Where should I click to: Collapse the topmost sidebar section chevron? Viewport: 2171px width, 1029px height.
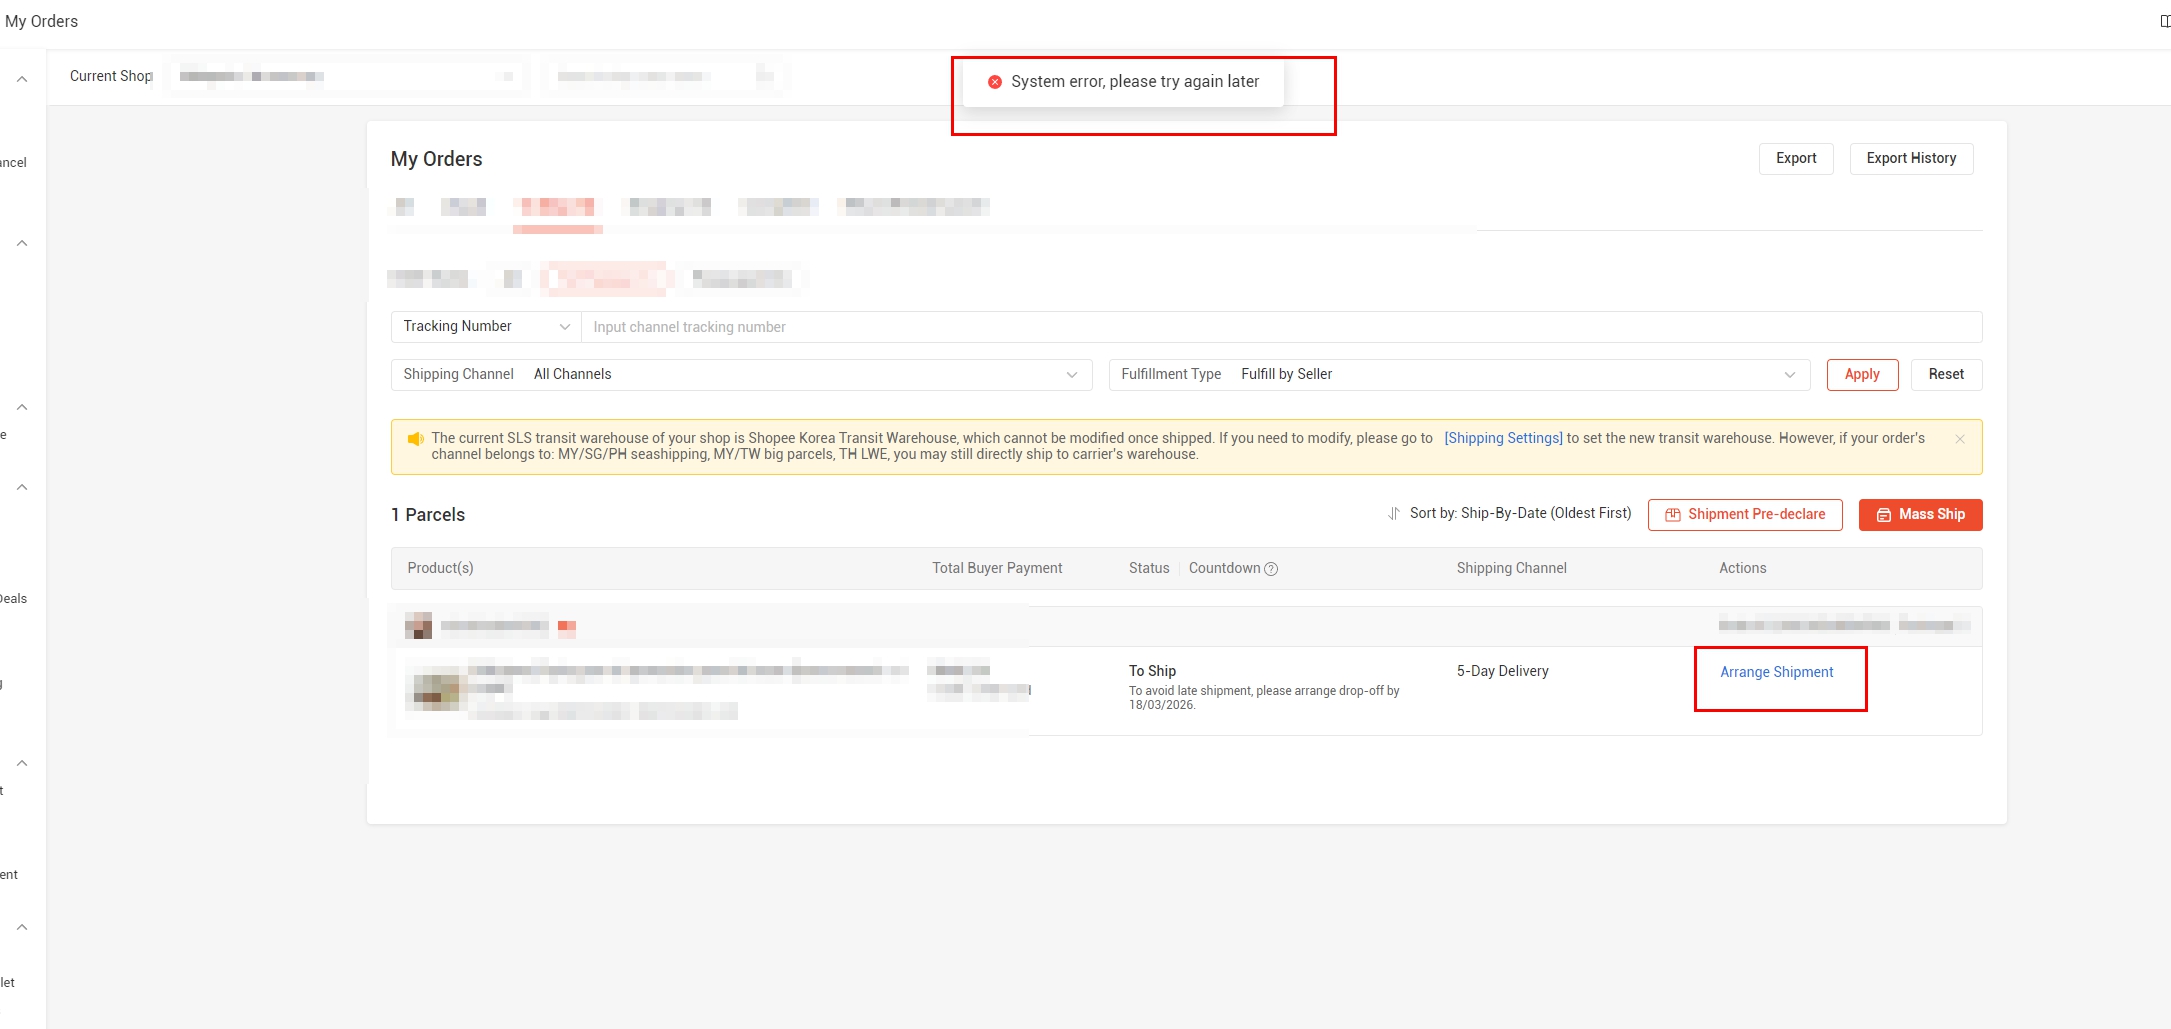(22, 79)
